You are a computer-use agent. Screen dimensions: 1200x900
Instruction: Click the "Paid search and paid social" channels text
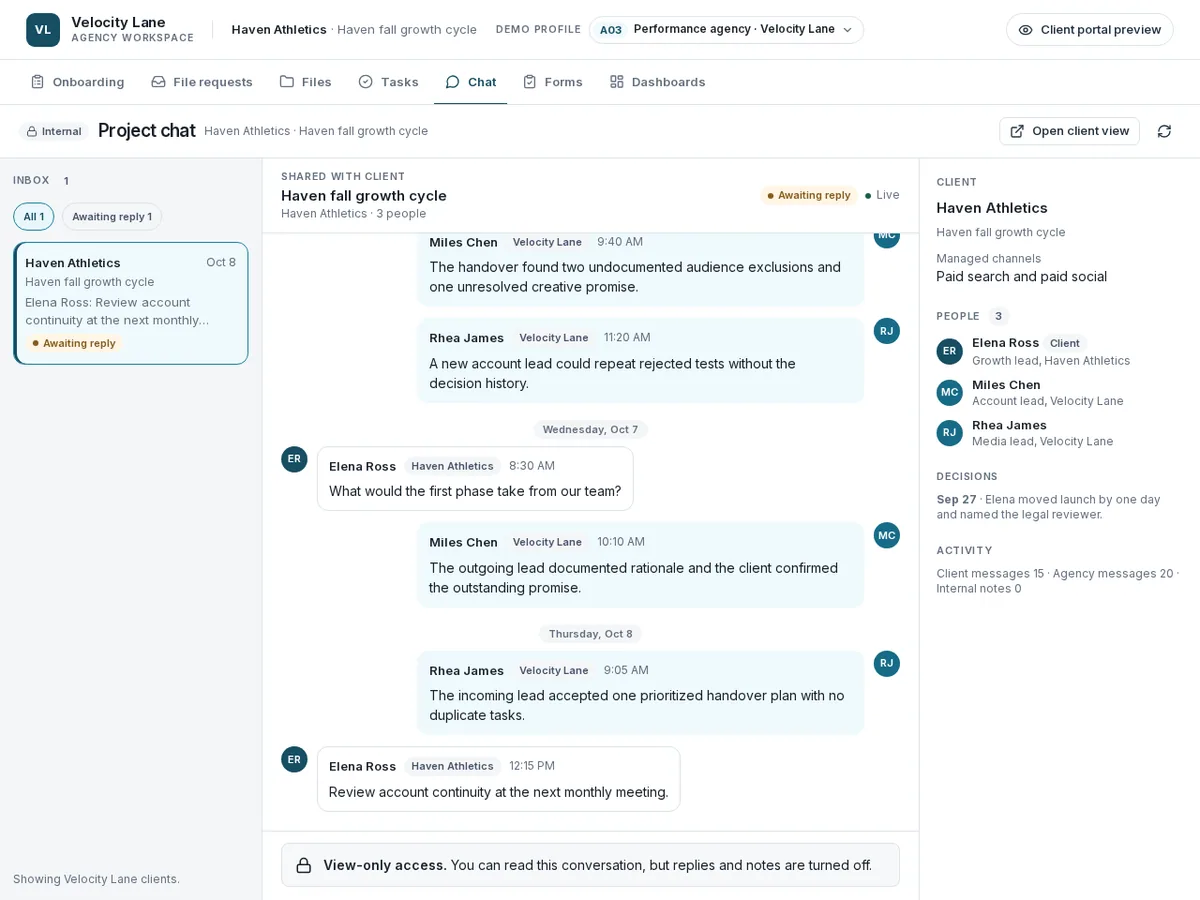coord(1022,277)
